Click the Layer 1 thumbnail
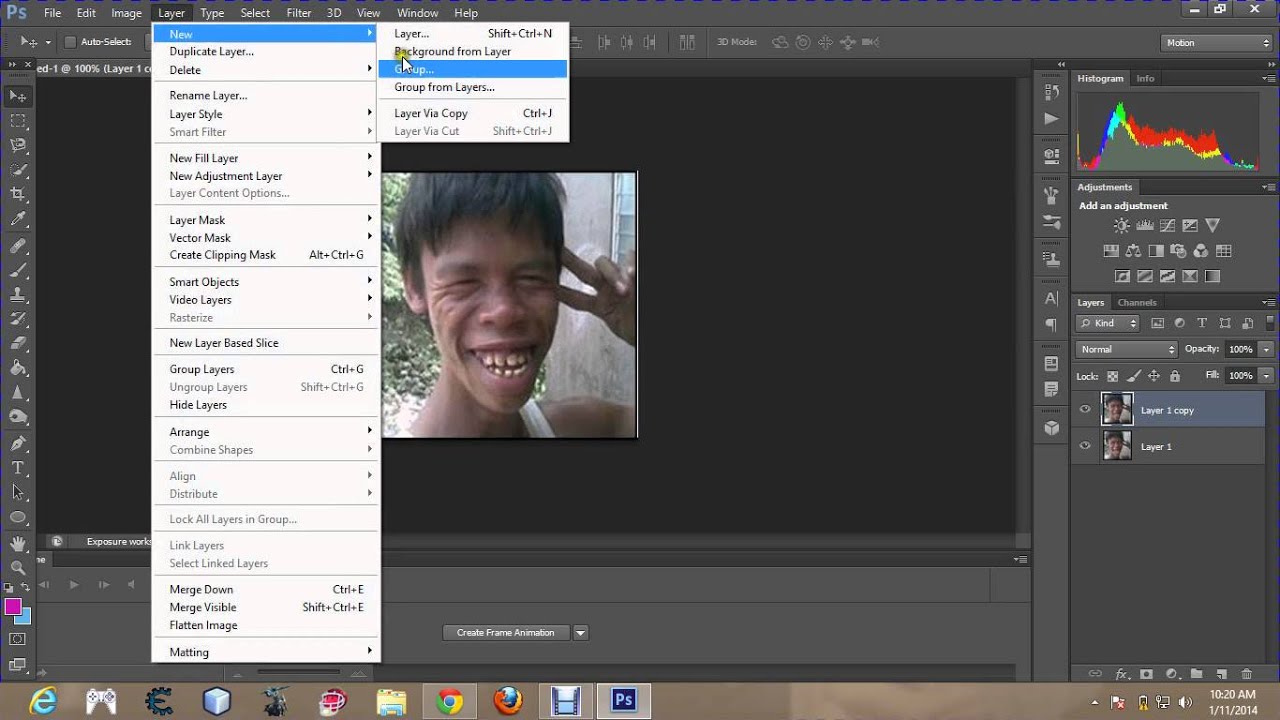 pyautogui.click(x=1116, y=446)
